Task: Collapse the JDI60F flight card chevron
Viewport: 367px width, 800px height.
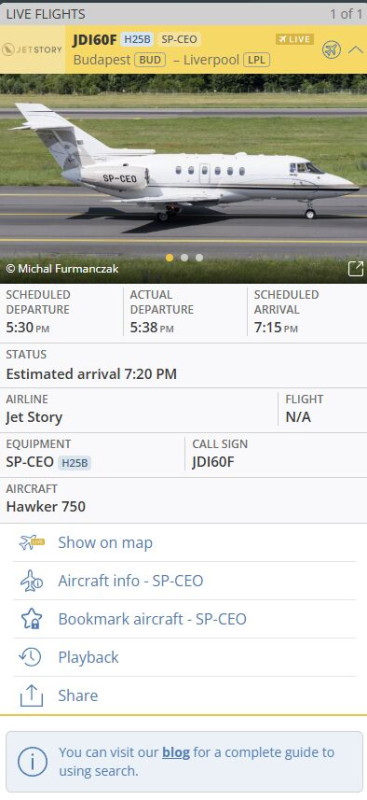Action: tap(356, 50)
